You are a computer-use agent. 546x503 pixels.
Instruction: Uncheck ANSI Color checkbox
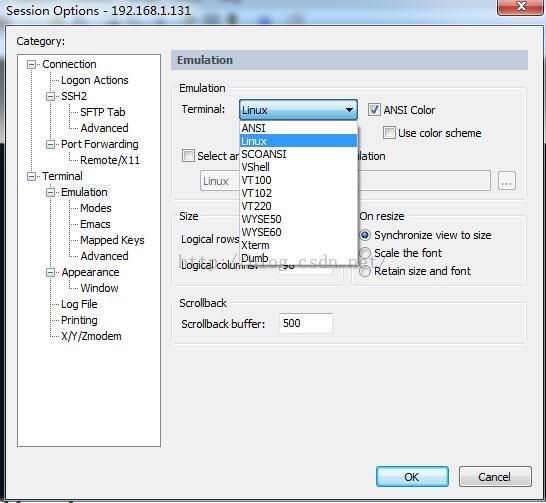pyautogui.click(x=374, y=110)
